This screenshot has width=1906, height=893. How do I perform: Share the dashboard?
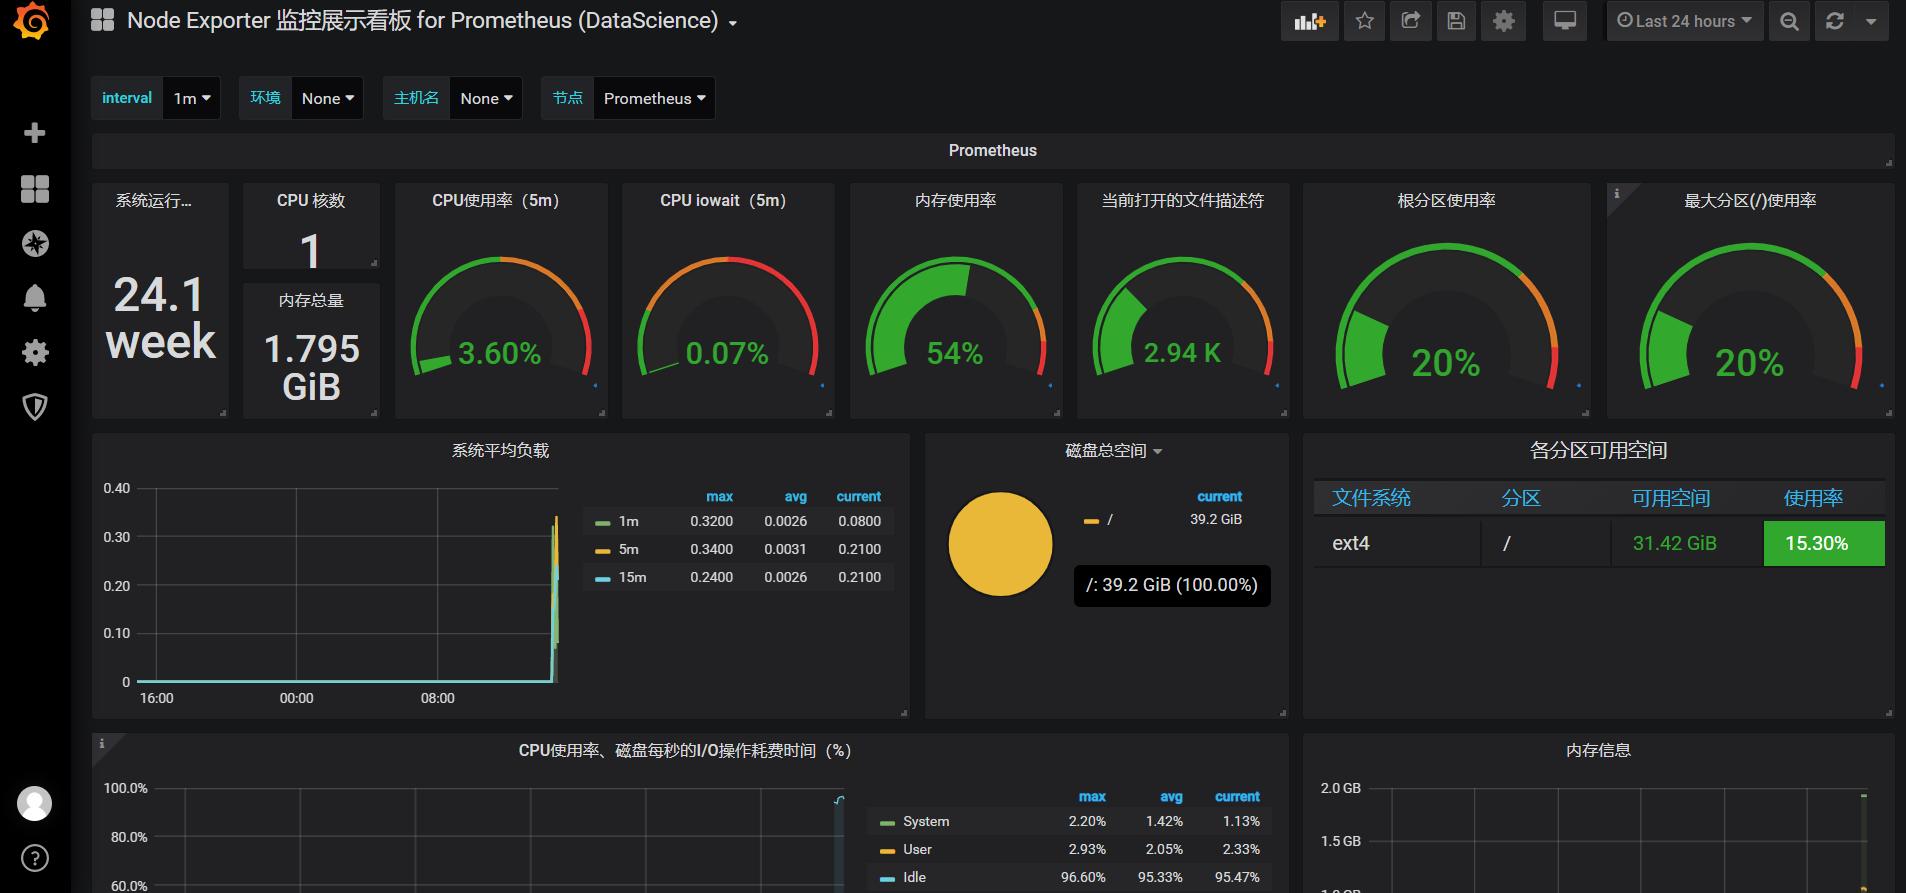(x=1411, y=21)
